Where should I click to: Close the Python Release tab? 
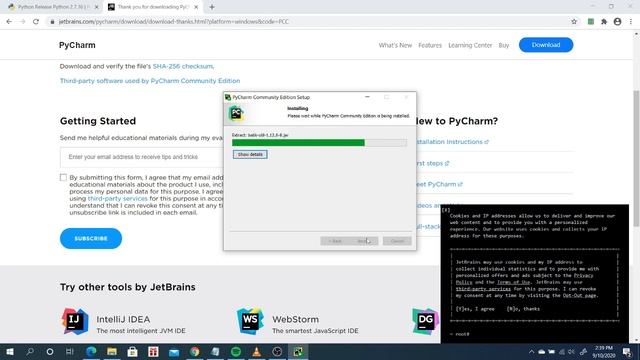pyautogui.click(x=96, y=7)
